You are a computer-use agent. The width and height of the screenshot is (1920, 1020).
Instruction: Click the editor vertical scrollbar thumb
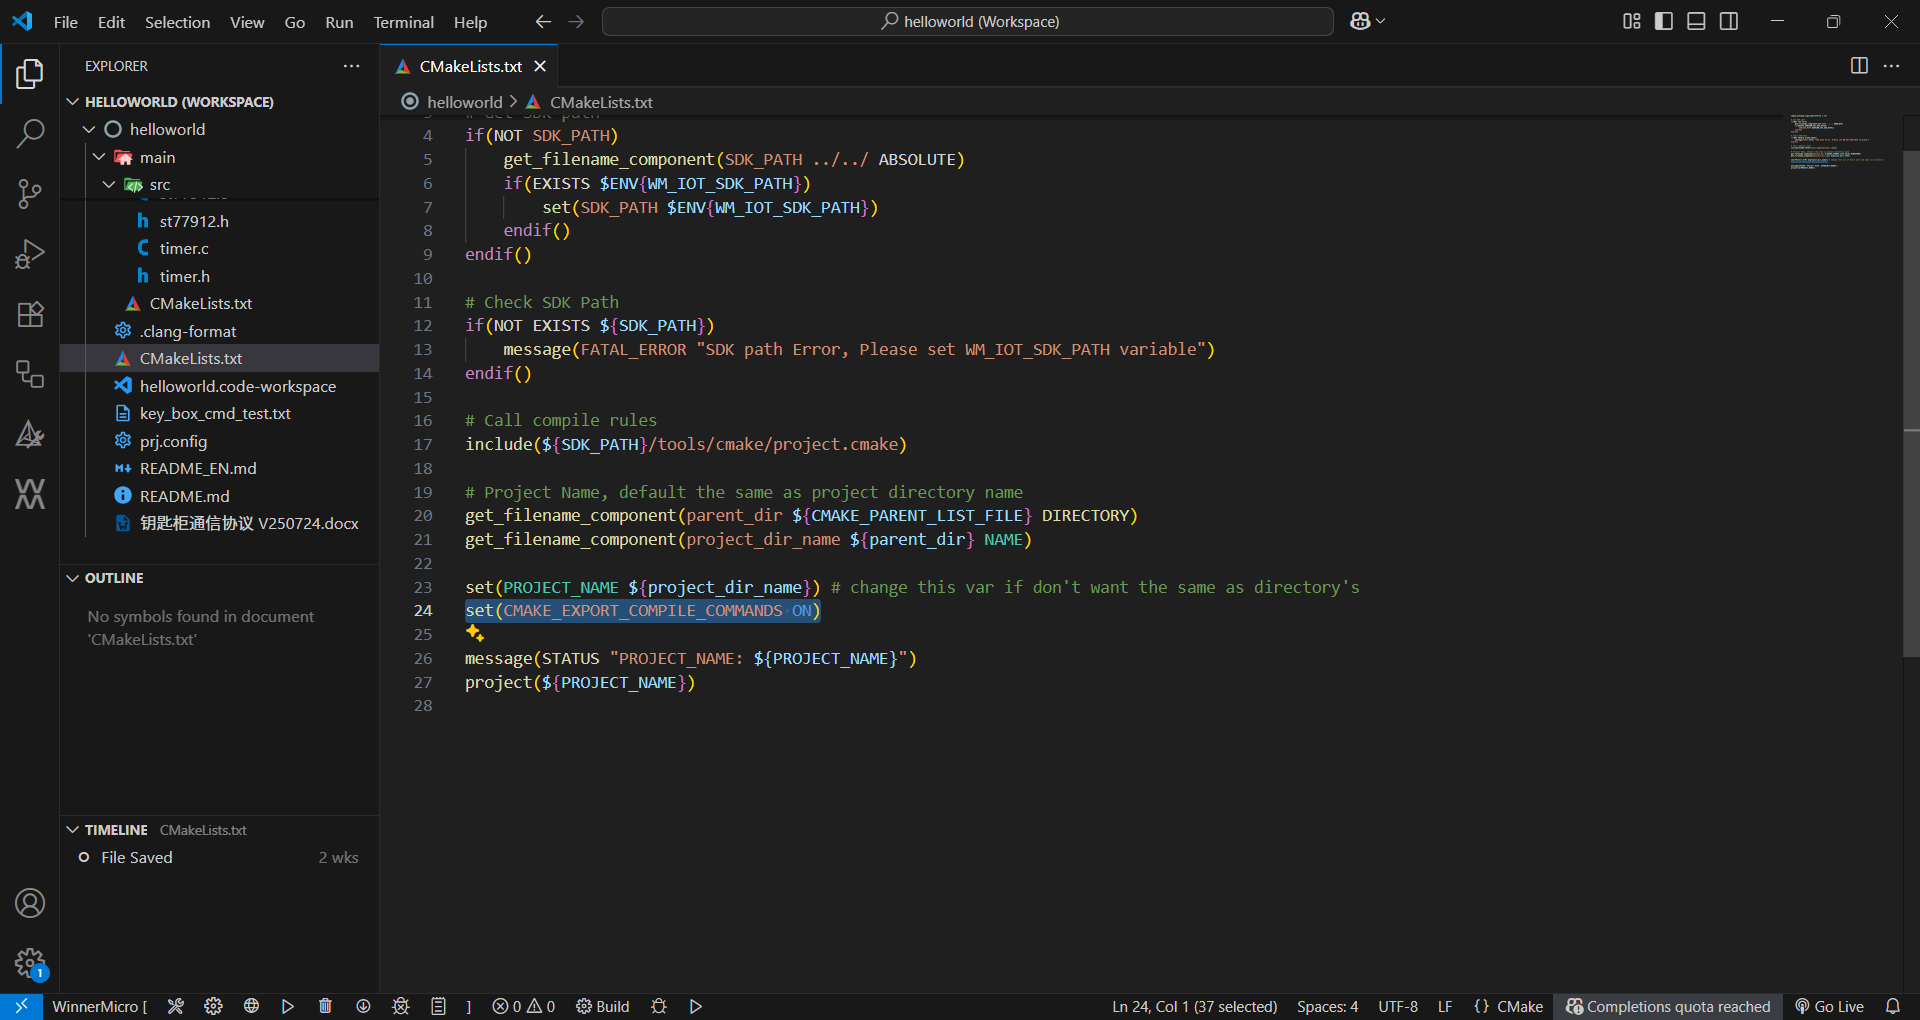point(1911,404)
